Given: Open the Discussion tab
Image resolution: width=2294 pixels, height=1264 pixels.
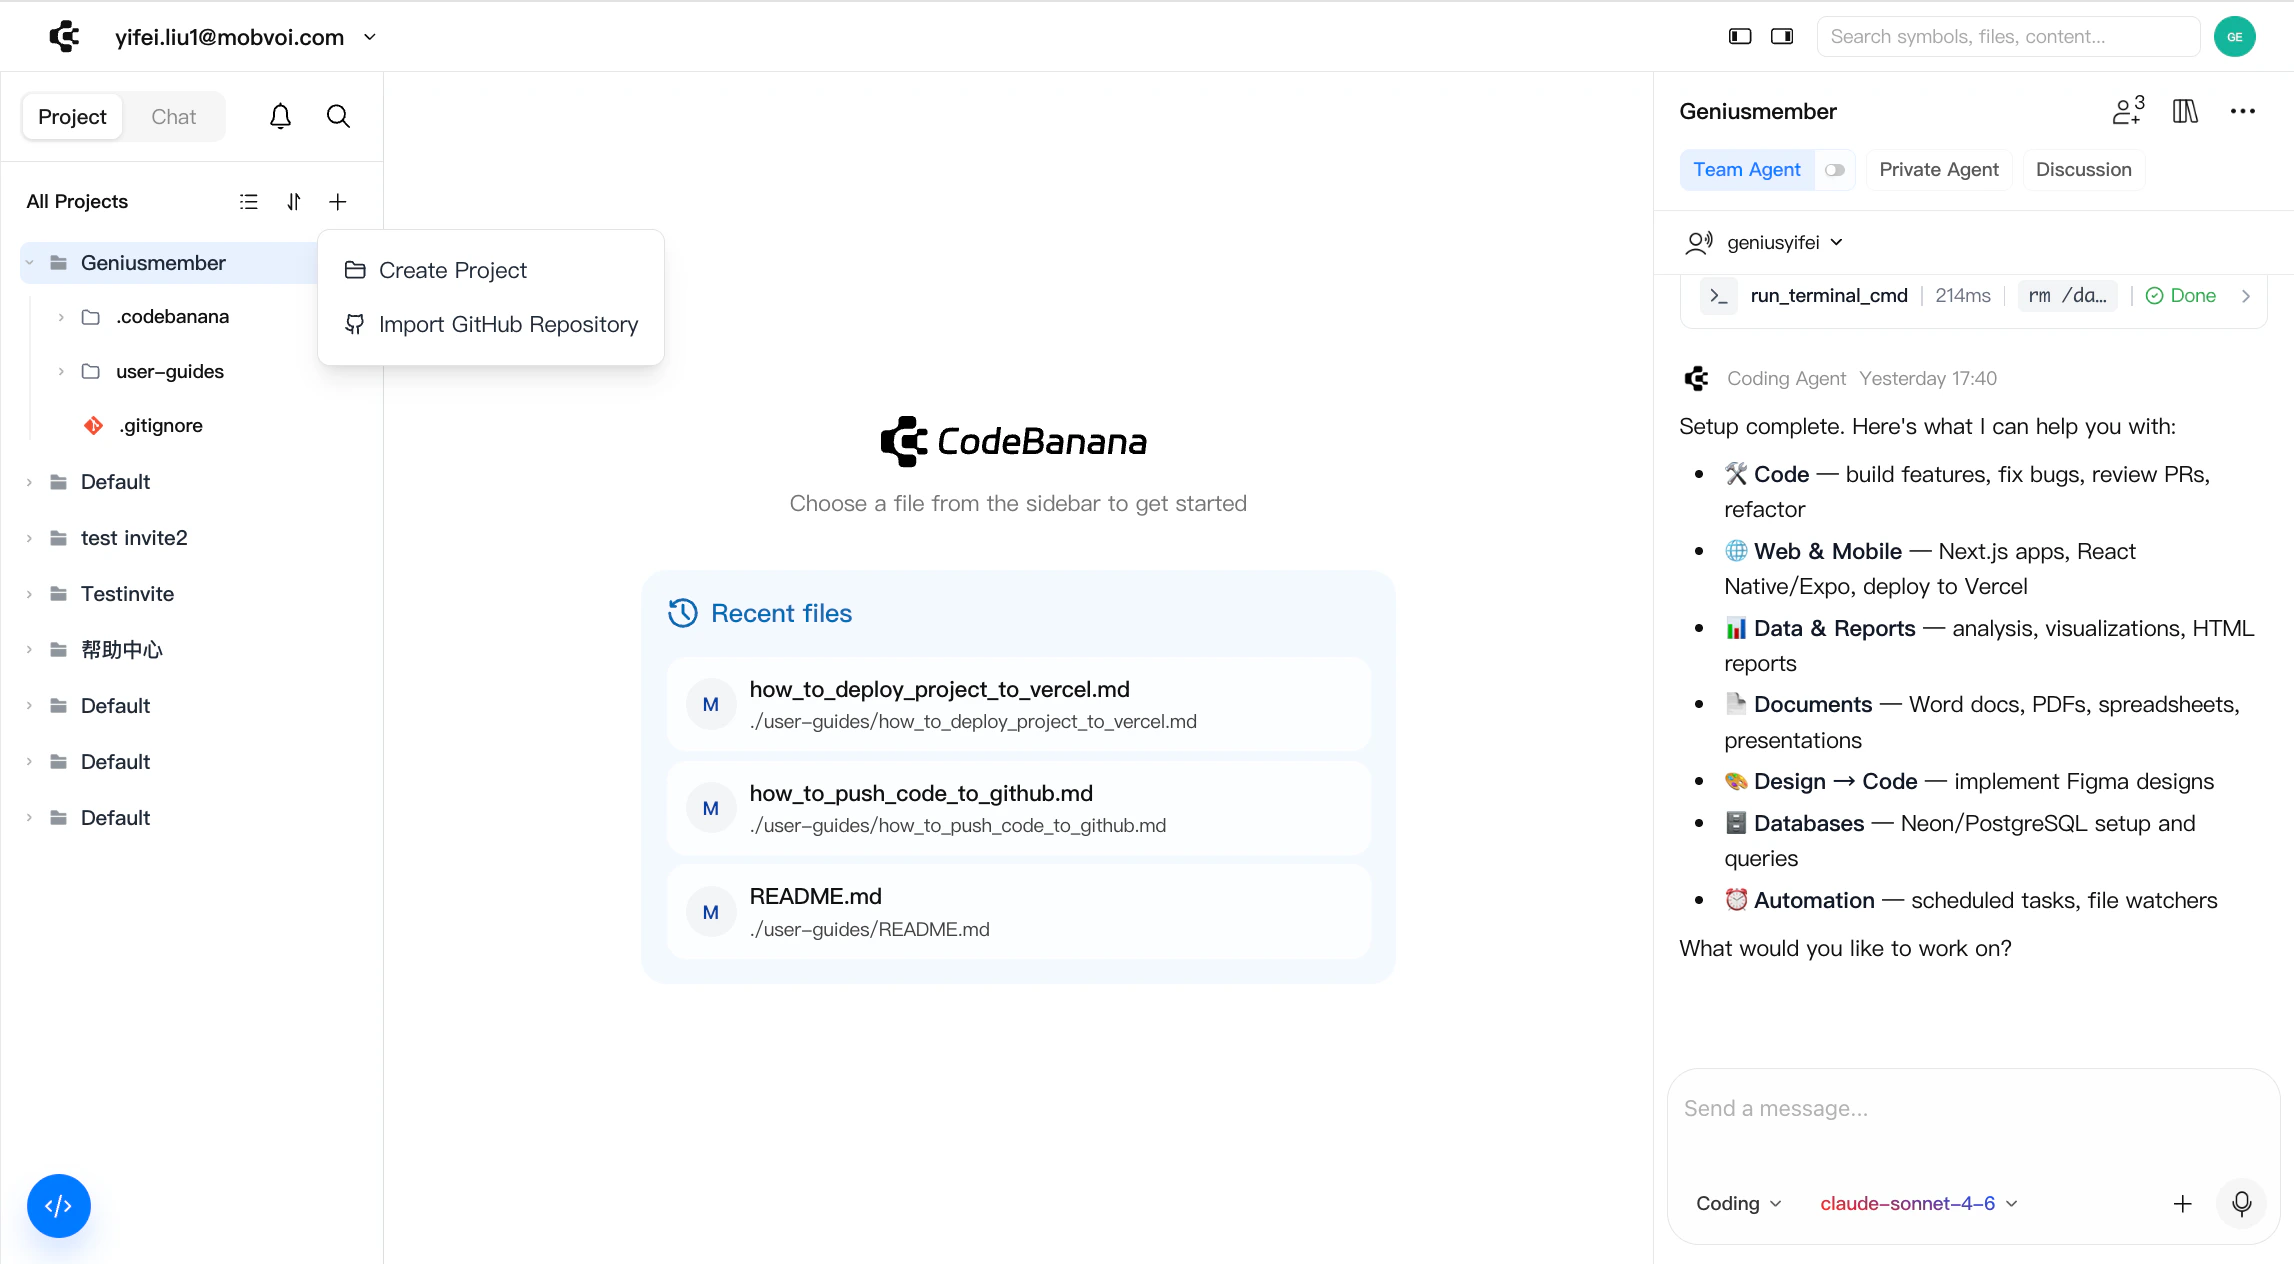Looking at the screenshot, I should [2084, 170].
